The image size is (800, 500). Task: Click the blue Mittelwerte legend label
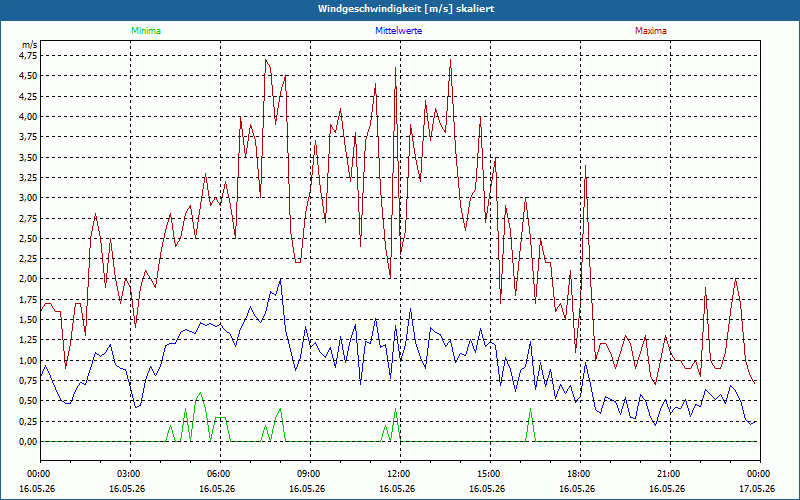click(x=398, y=31)
